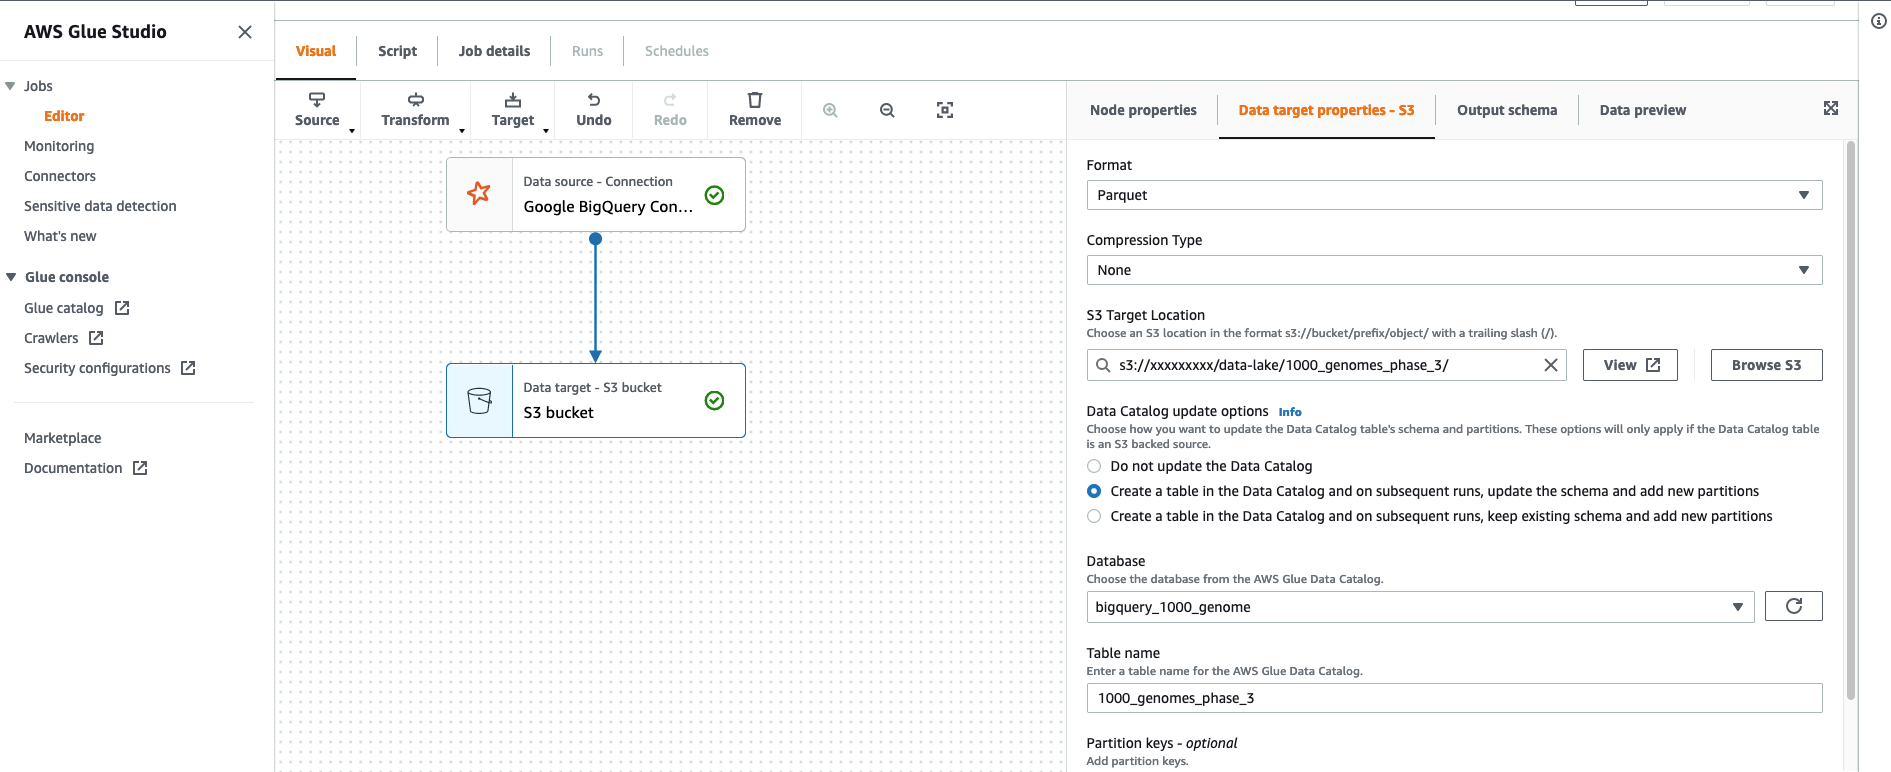Open the Database dropdown showing bigquery_1000_genome
The image size is (1891, 772).
[1420, 607]
